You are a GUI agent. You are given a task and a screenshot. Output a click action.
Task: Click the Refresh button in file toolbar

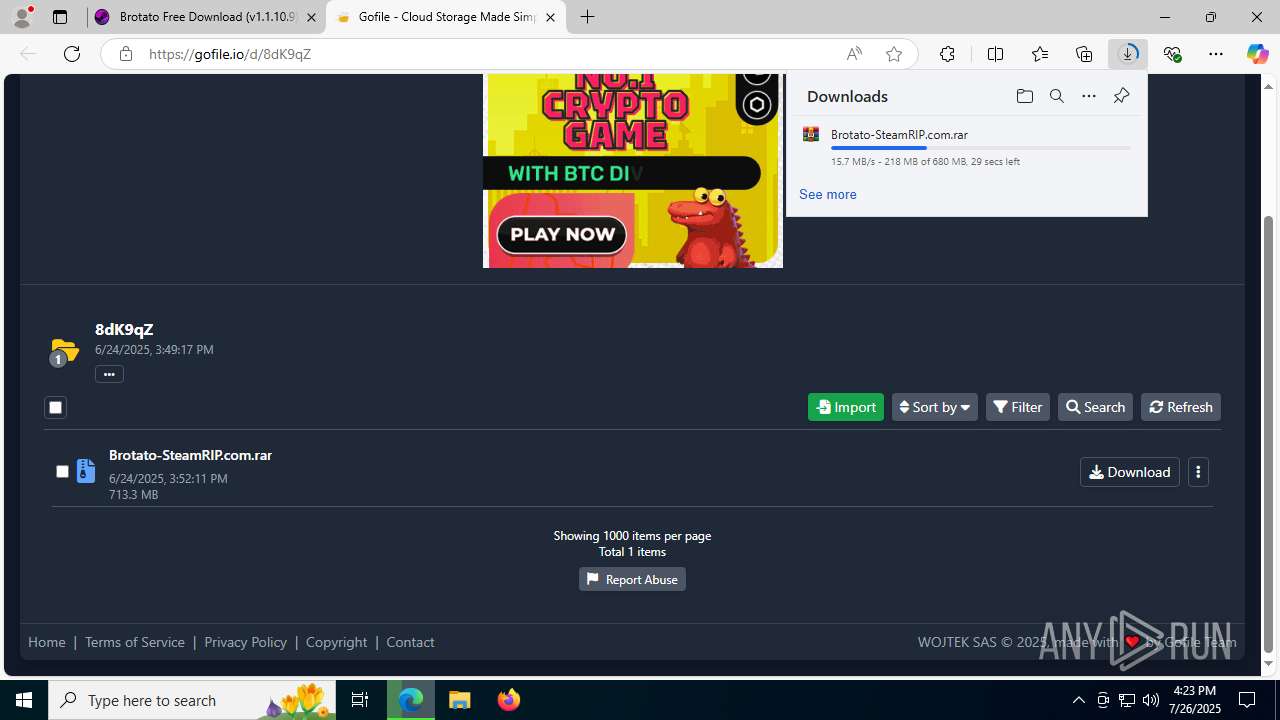pos(1181,407)
